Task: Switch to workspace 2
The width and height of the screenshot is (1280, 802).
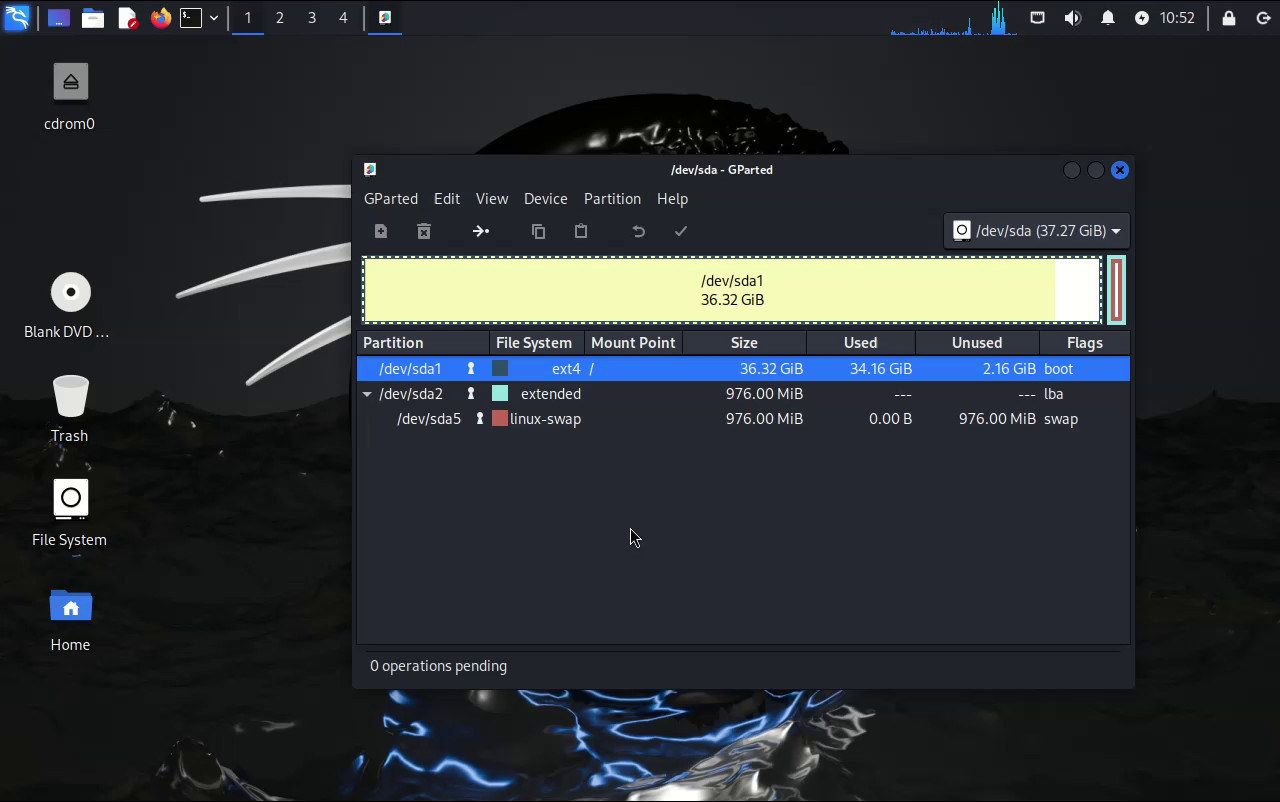Action: 280,18
